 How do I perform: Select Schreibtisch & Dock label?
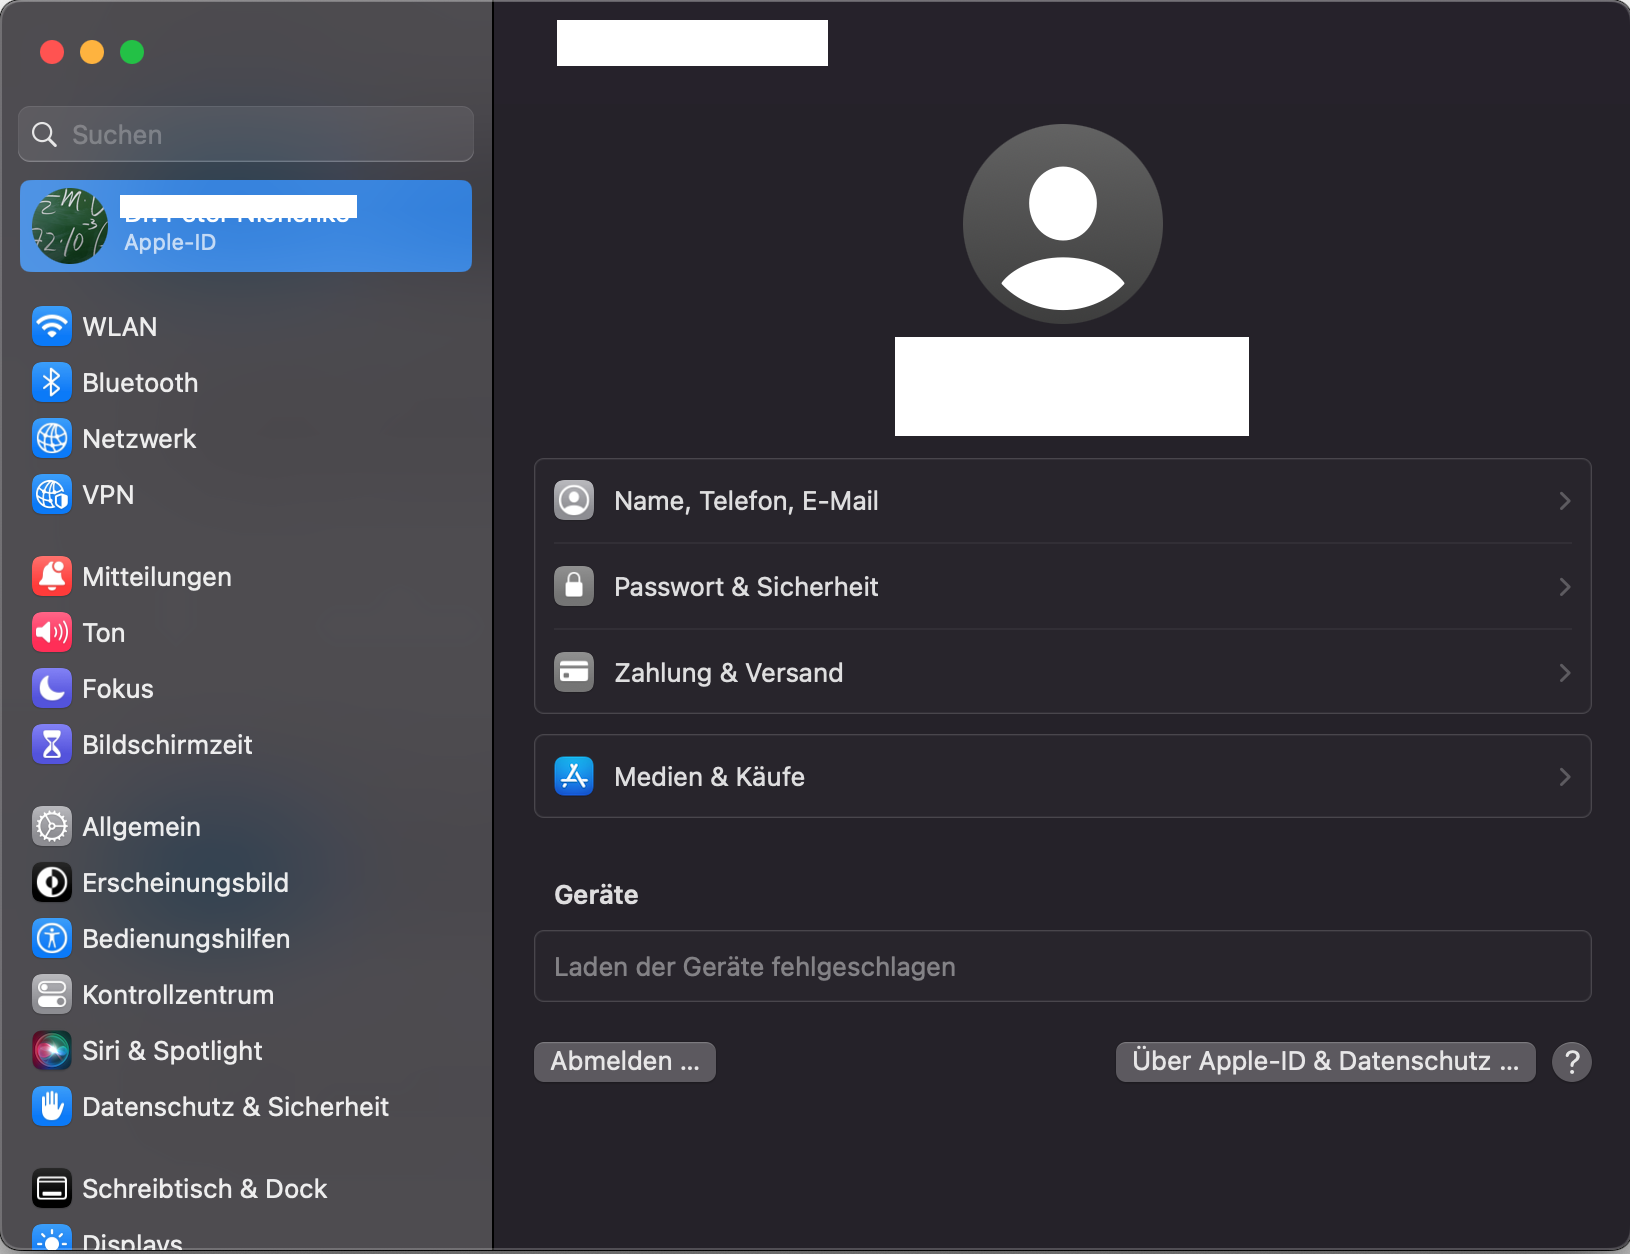205,1188
